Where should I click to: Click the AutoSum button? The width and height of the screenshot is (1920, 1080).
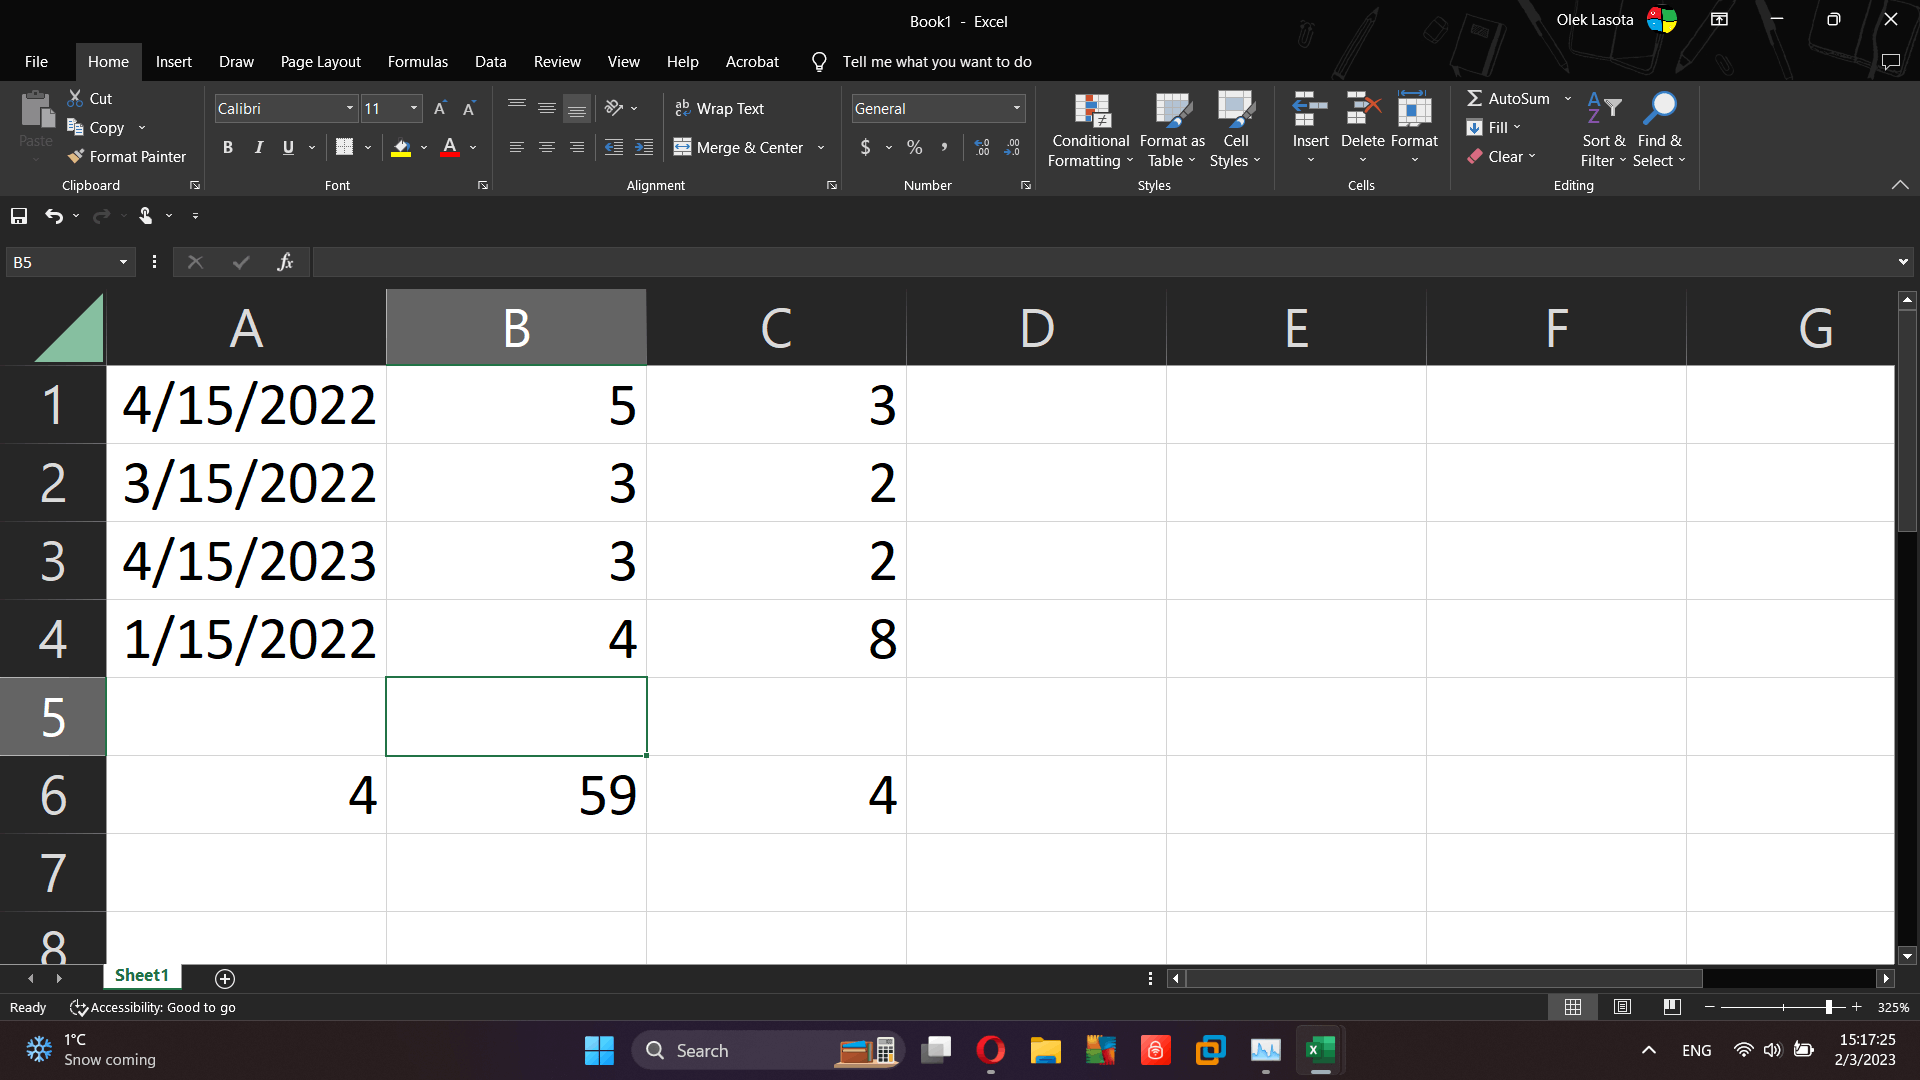(1509, 98)
